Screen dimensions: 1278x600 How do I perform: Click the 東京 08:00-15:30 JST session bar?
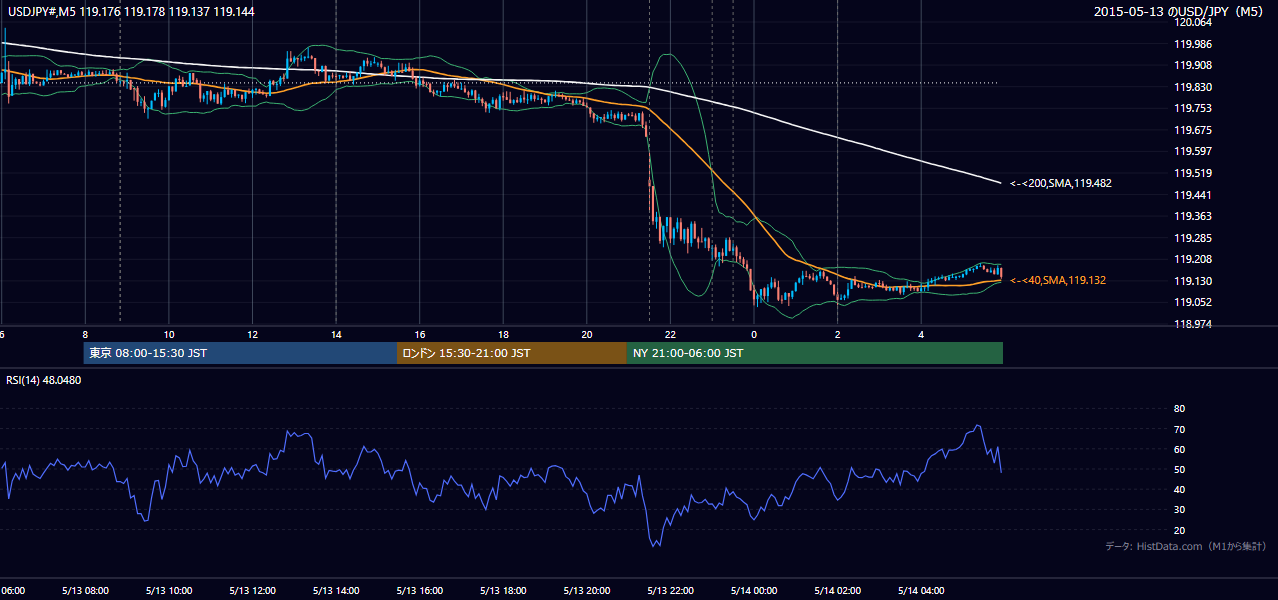[240, 353]
